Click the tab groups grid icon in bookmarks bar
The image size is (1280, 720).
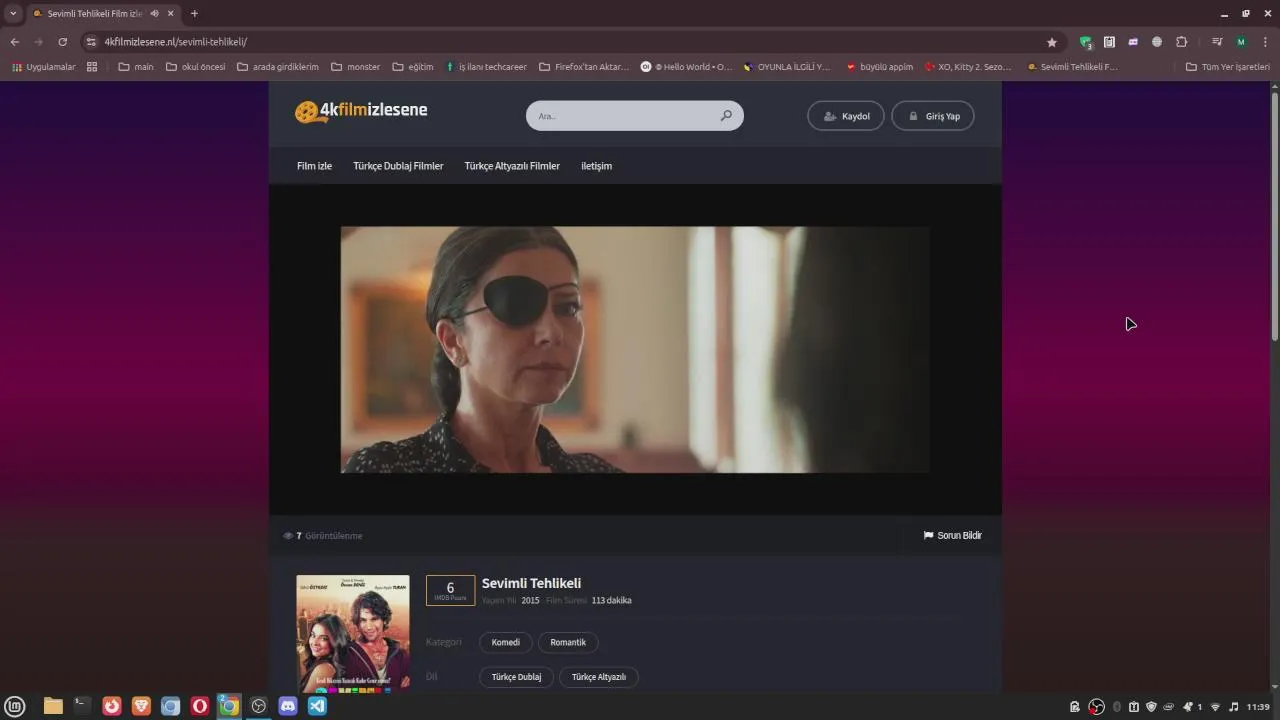pyautogui.click(x=92, y=67)
